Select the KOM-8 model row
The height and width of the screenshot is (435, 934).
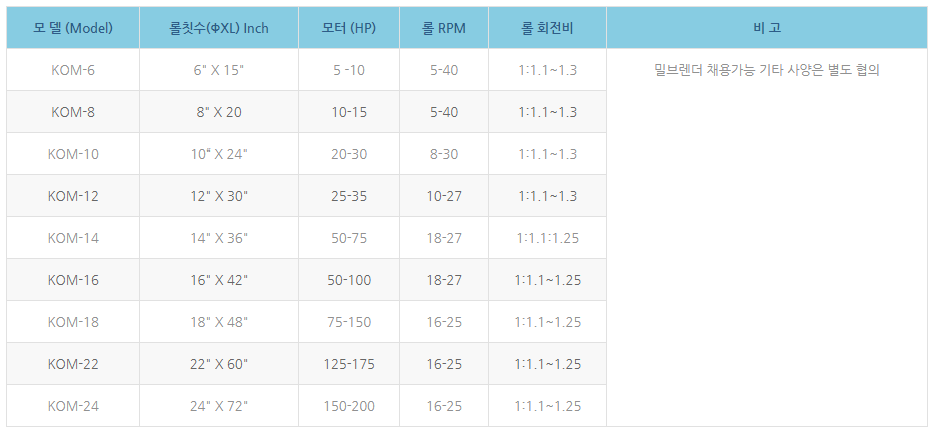click(73, 112)
